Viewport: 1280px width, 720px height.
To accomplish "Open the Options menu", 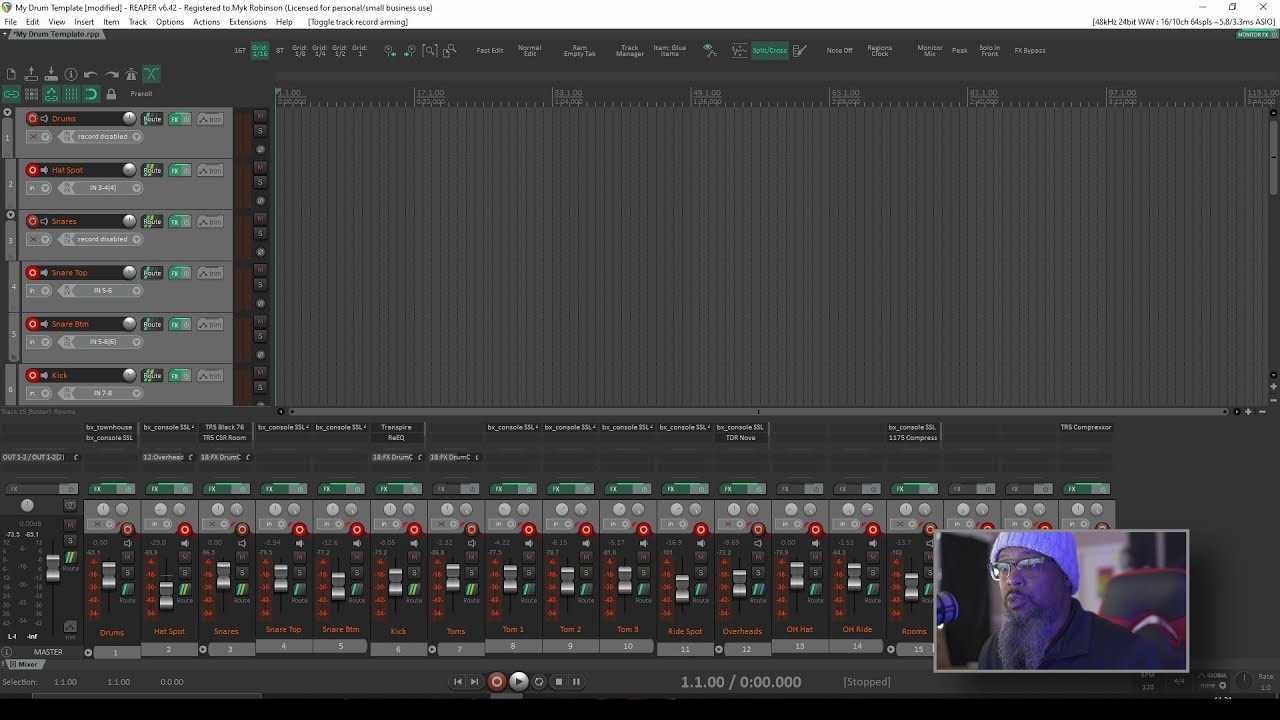I will click(x=170, y=22).
